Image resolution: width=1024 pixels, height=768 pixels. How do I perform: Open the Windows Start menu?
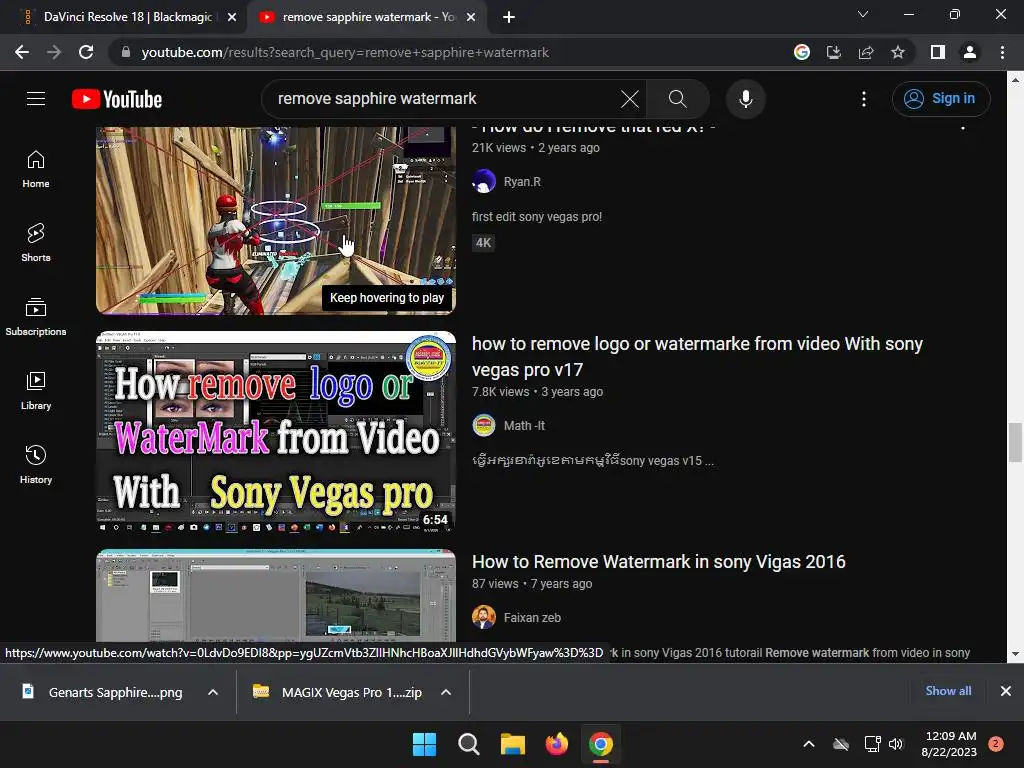coord(424,744)
